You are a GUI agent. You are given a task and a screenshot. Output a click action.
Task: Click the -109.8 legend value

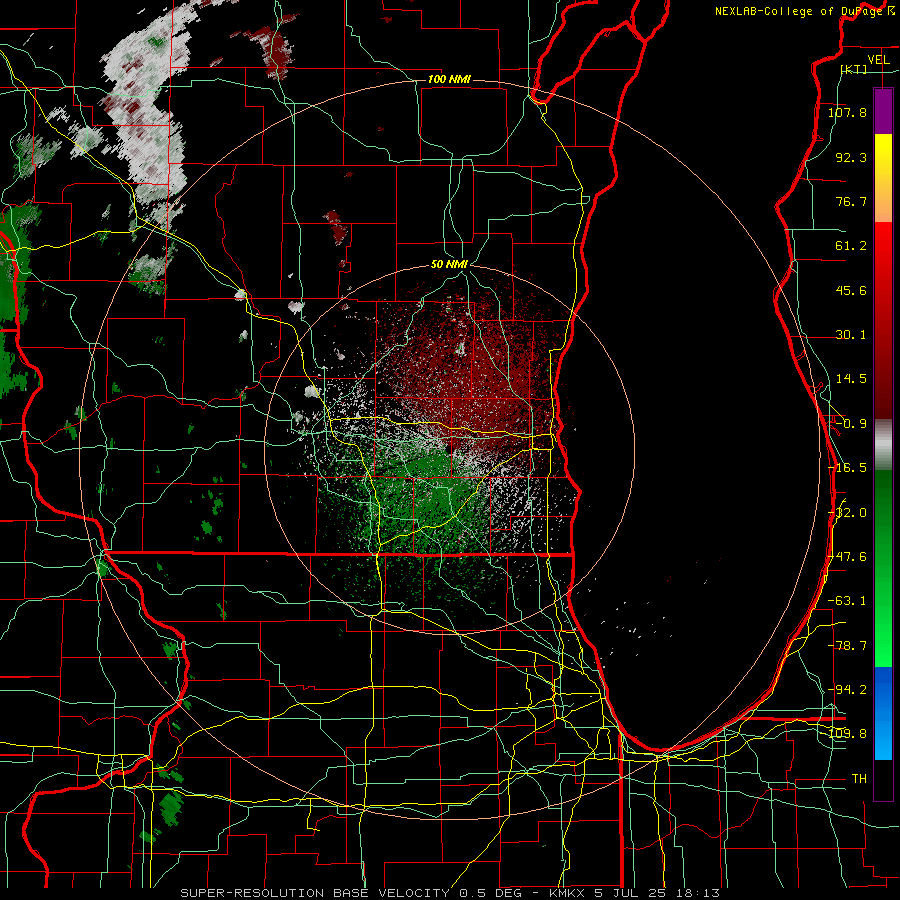click(847, 734)
